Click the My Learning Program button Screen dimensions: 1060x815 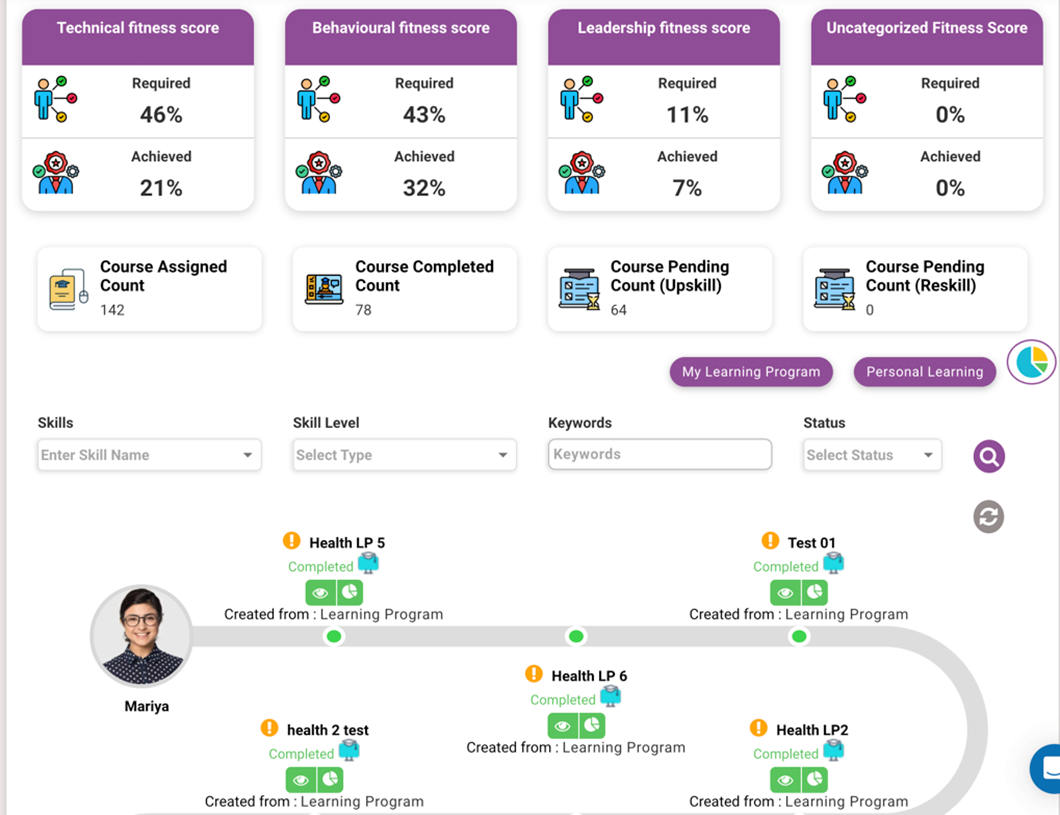(751, 372)
